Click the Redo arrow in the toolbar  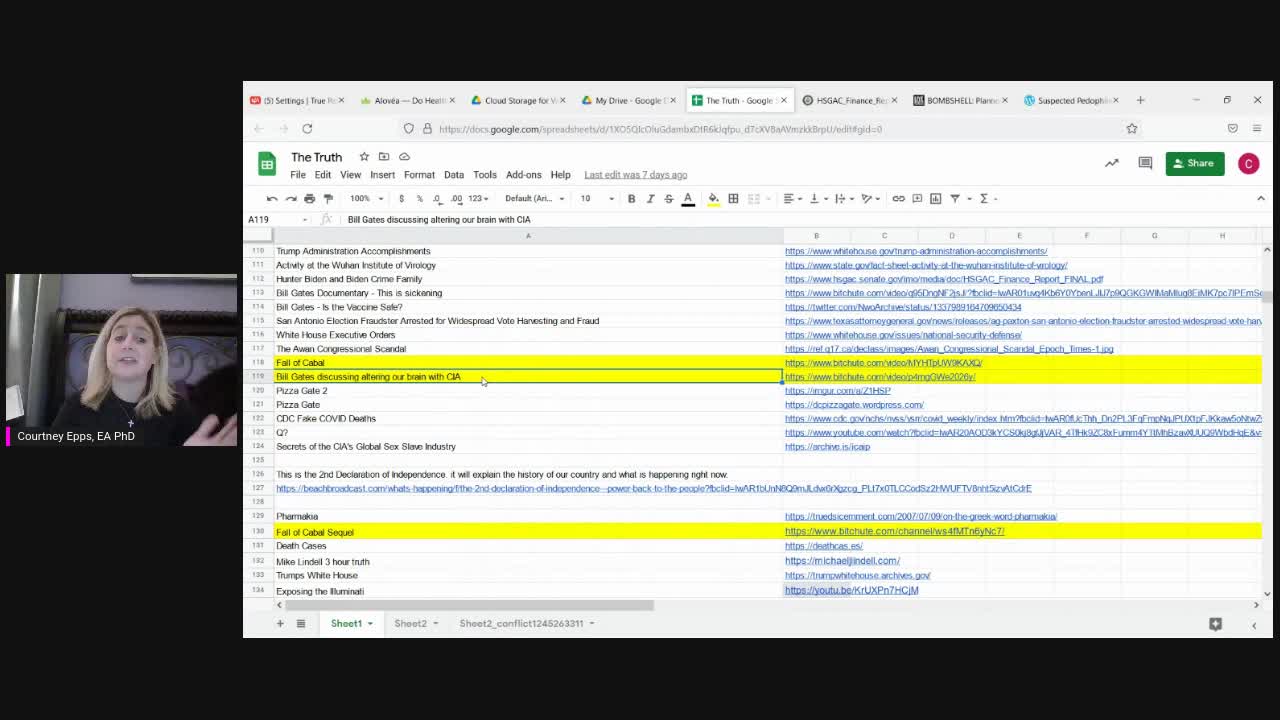(x=290, y=198)
